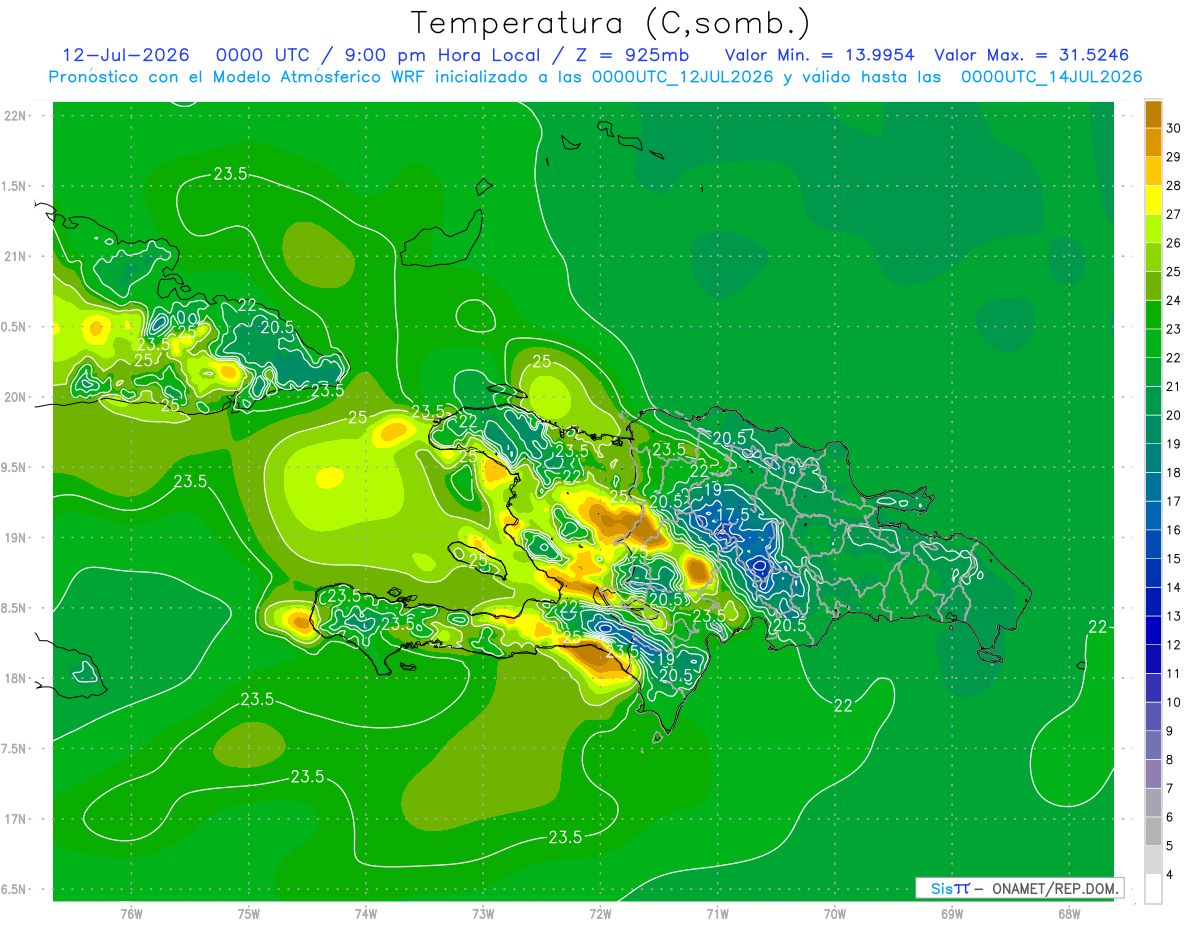Select the 'Valor Max. = 31.5246' value
1200x927 pixels.
(x=1031, y=55)
